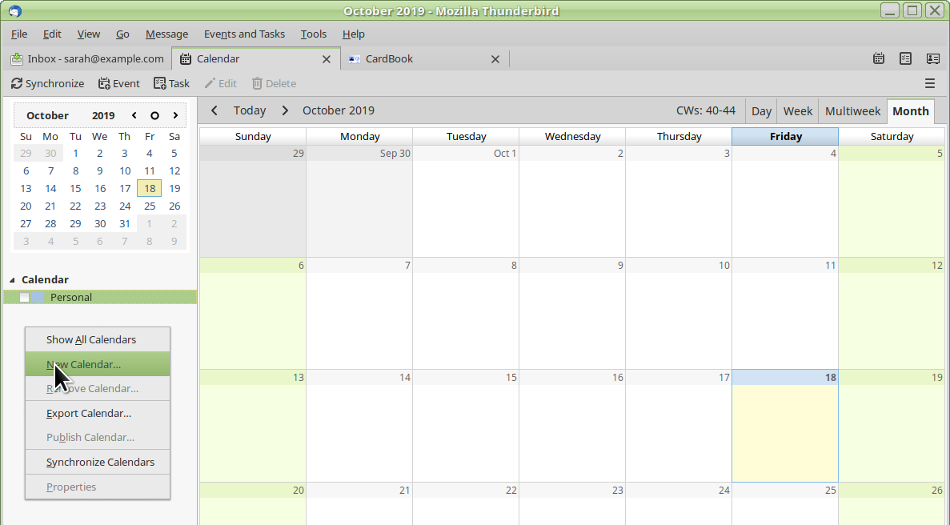This screenshot has width=950, height=525.
Task: Go back one month in main view
Action: tap(214, 111)
